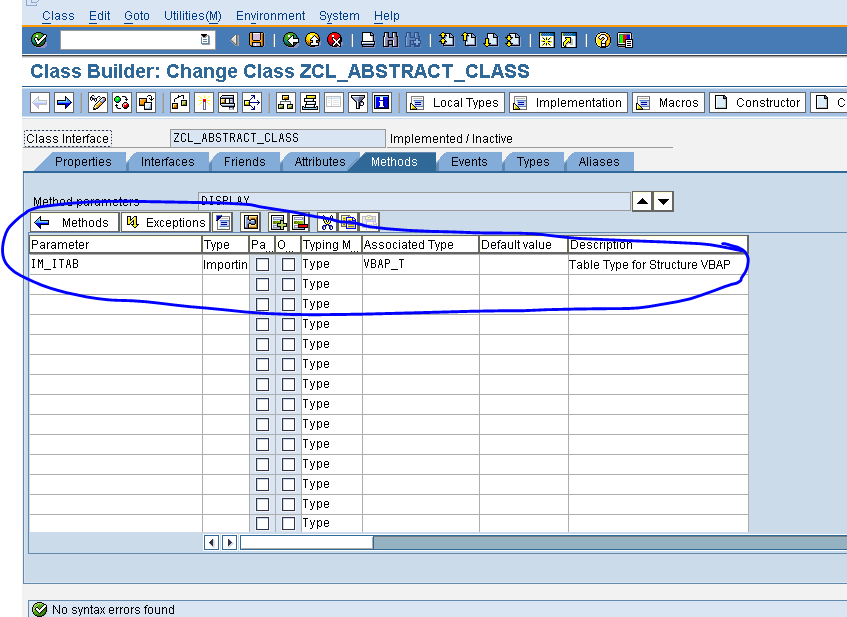Click the Methods back button
This screenshot has width=847, height=617.
(x=75, y=222)
